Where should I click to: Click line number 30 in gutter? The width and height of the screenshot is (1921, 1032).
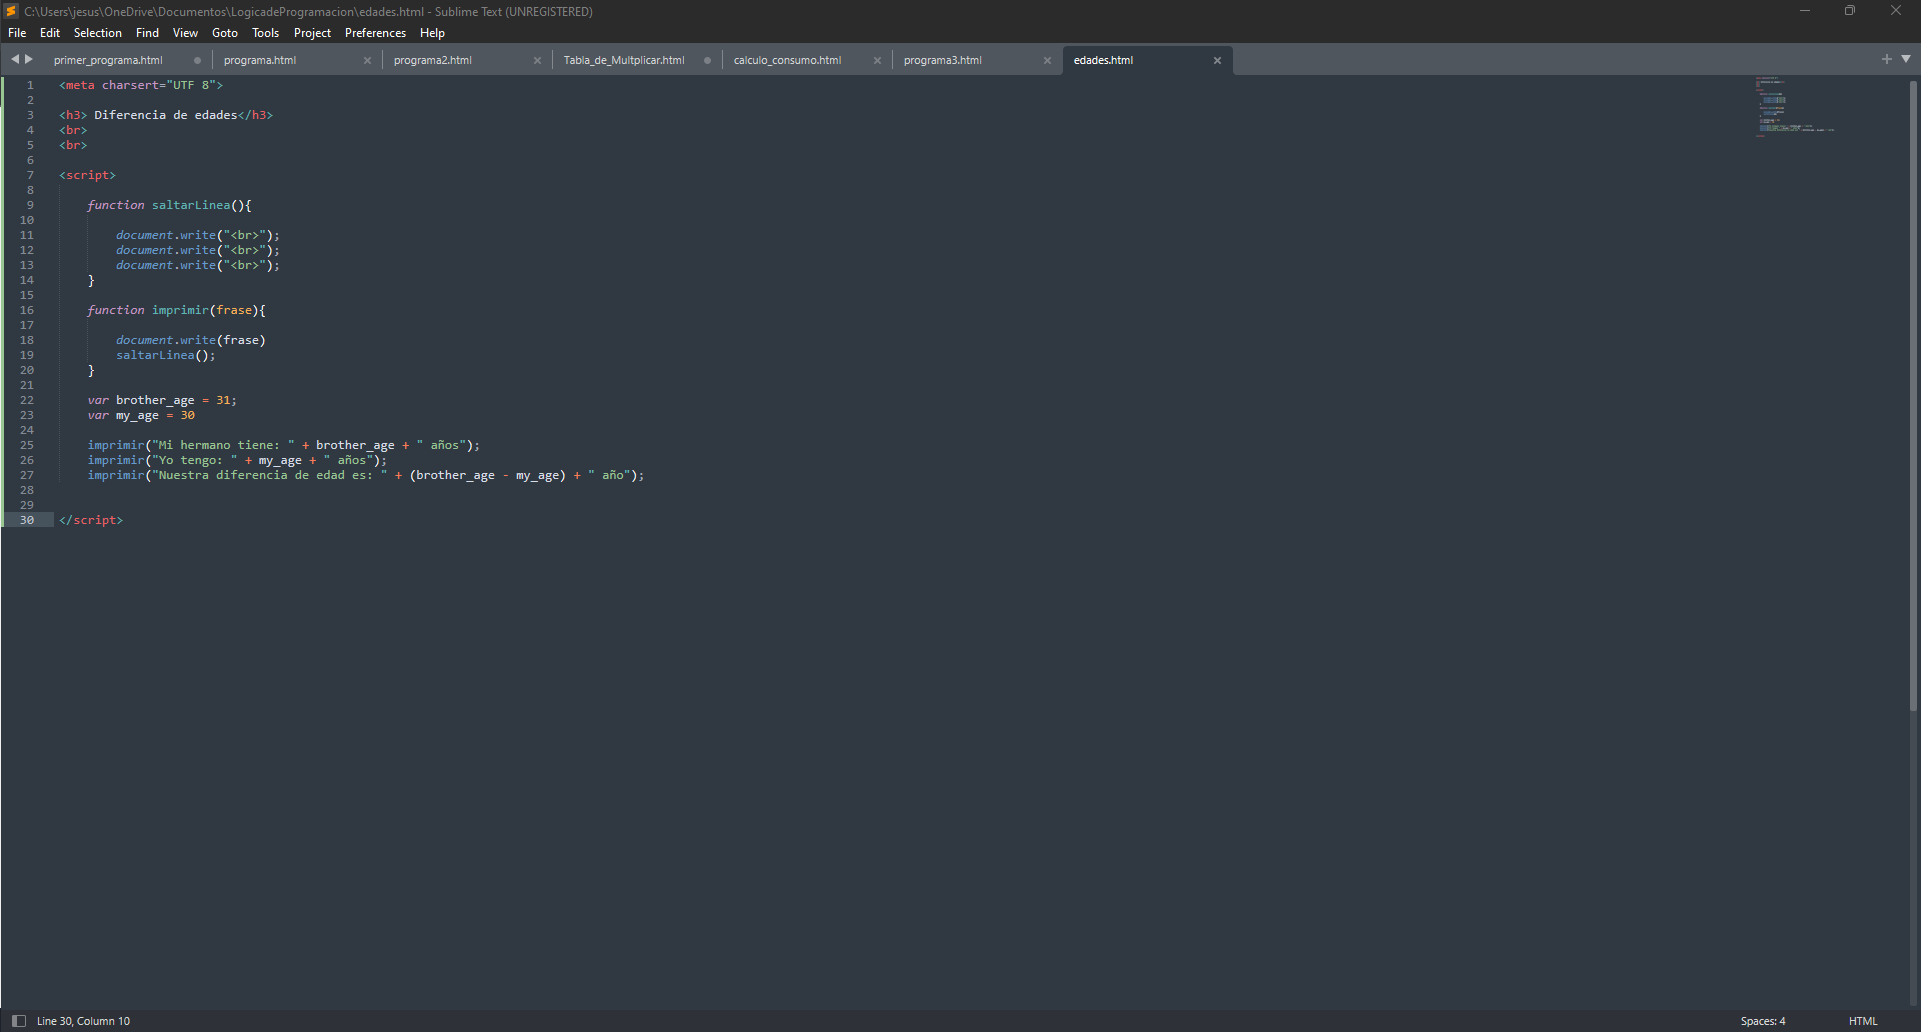(27, 520)
